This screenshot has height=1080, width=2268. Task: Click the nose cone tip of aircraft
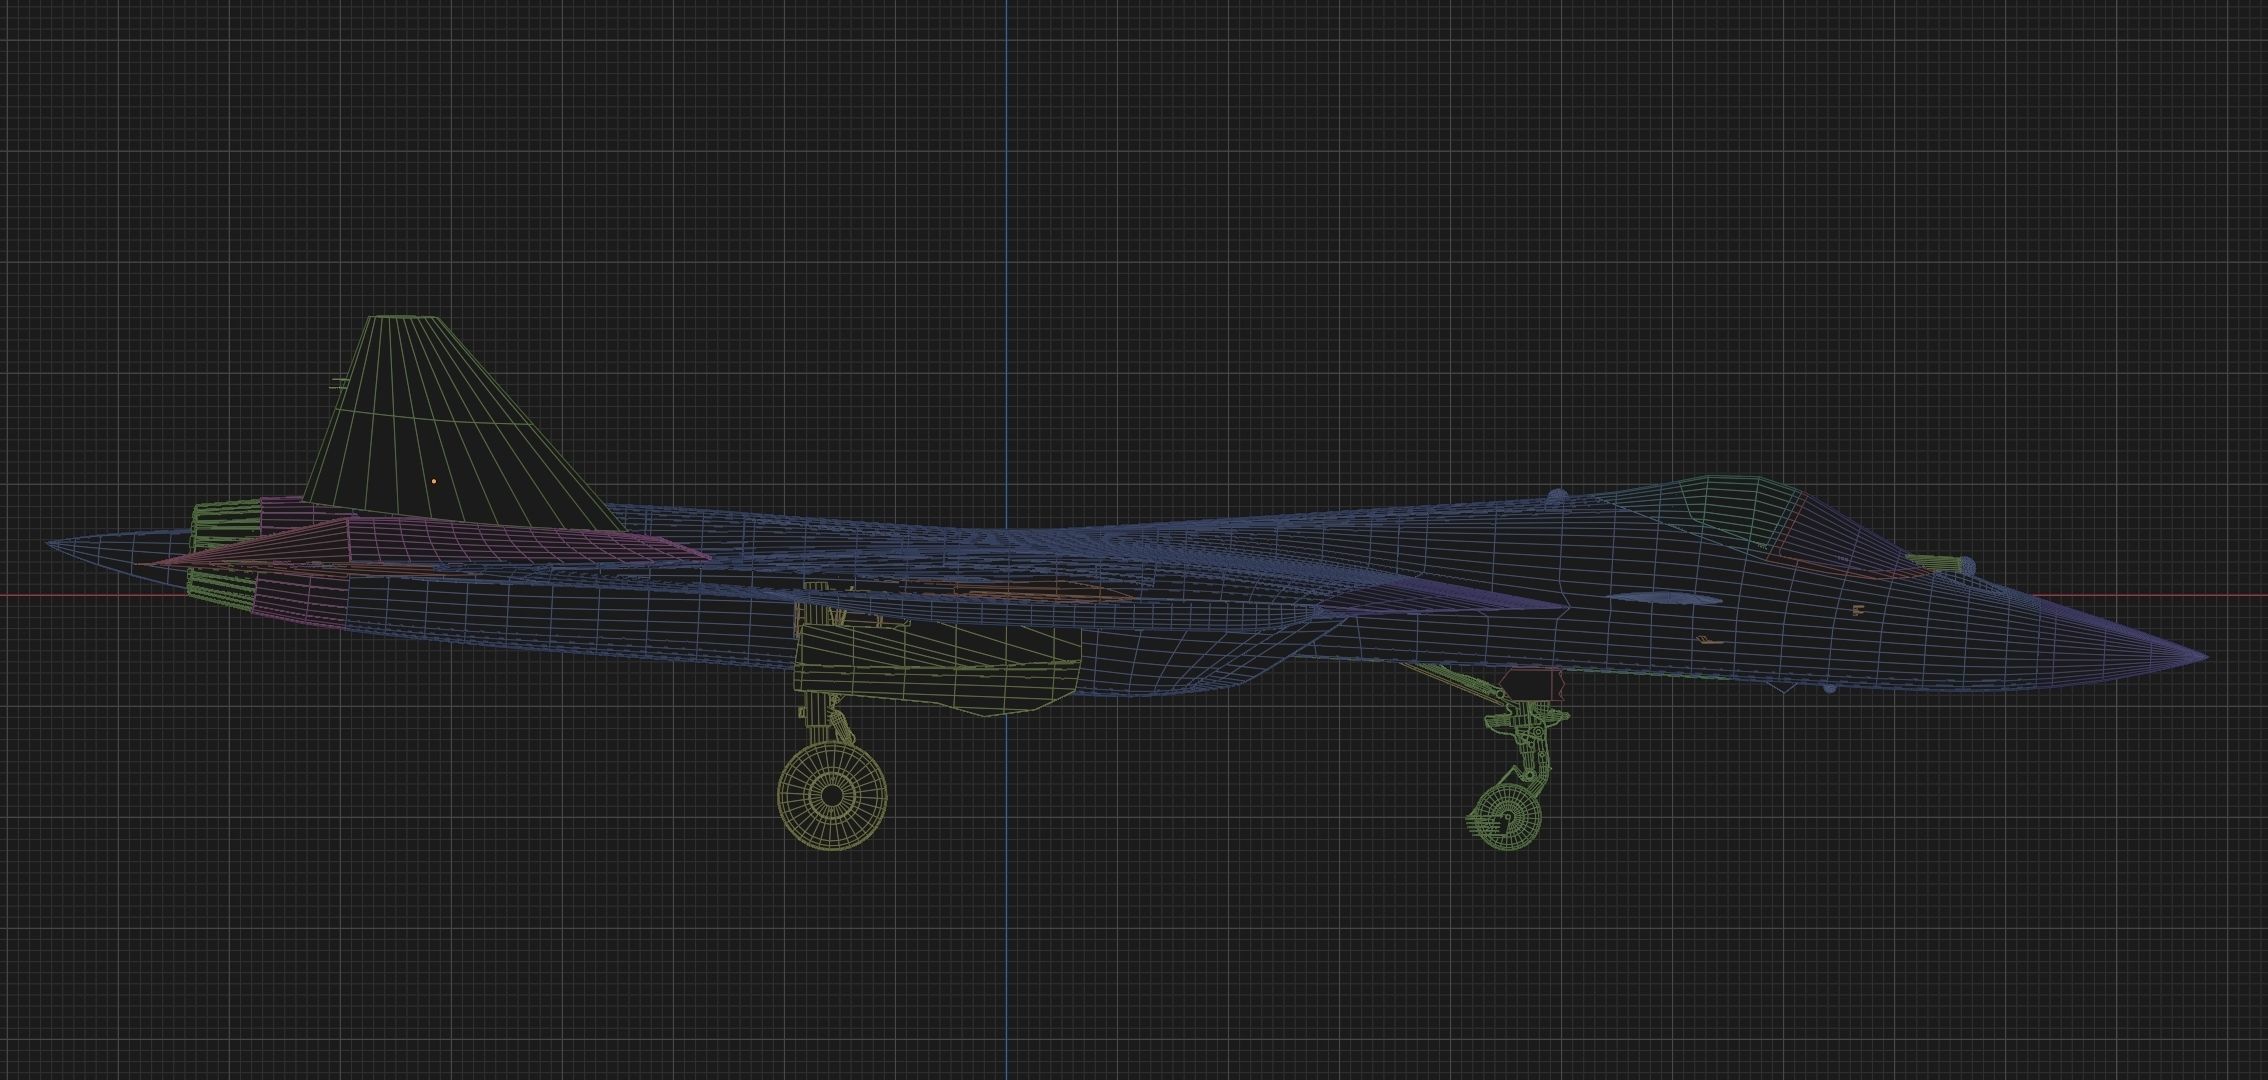click(2203, 657)
